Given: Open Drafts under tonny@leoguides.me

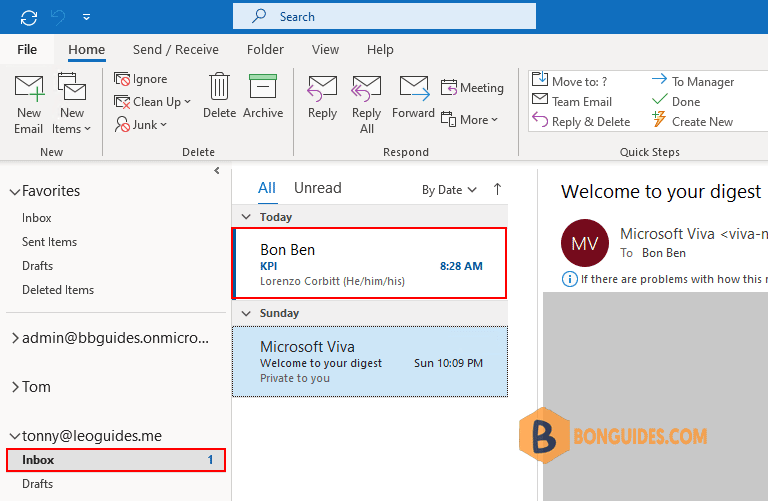Looking at the screenshot, I should tap(37, 484).
